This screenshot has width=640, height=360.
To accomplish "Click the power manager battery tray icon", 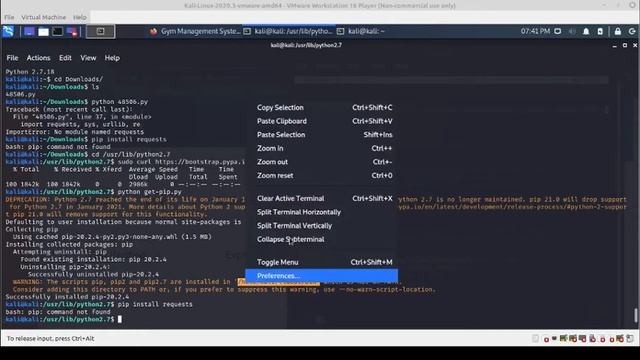I will click(600, 31).
